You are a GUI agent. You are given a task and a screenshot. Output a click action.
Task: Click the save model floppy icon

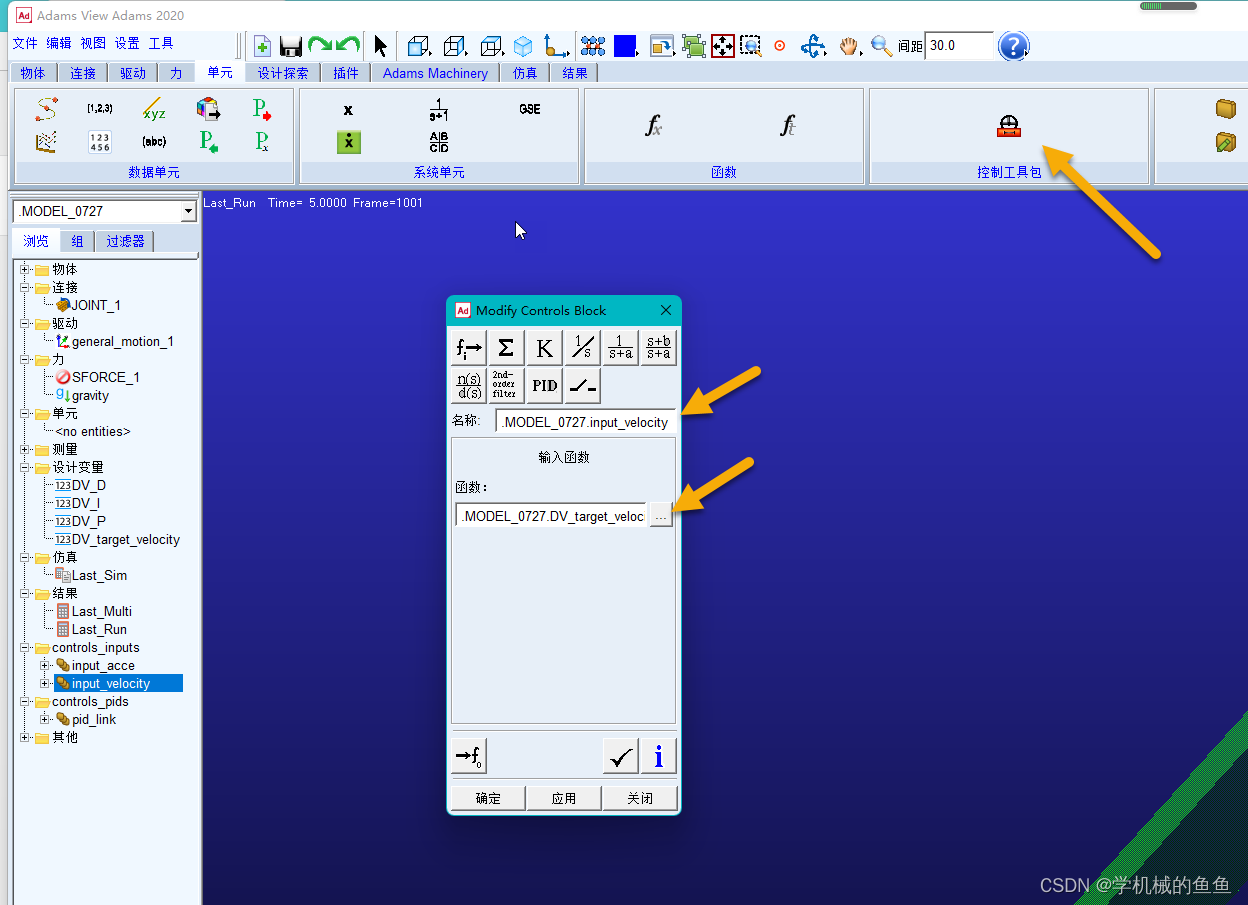(x=291, y=46)
